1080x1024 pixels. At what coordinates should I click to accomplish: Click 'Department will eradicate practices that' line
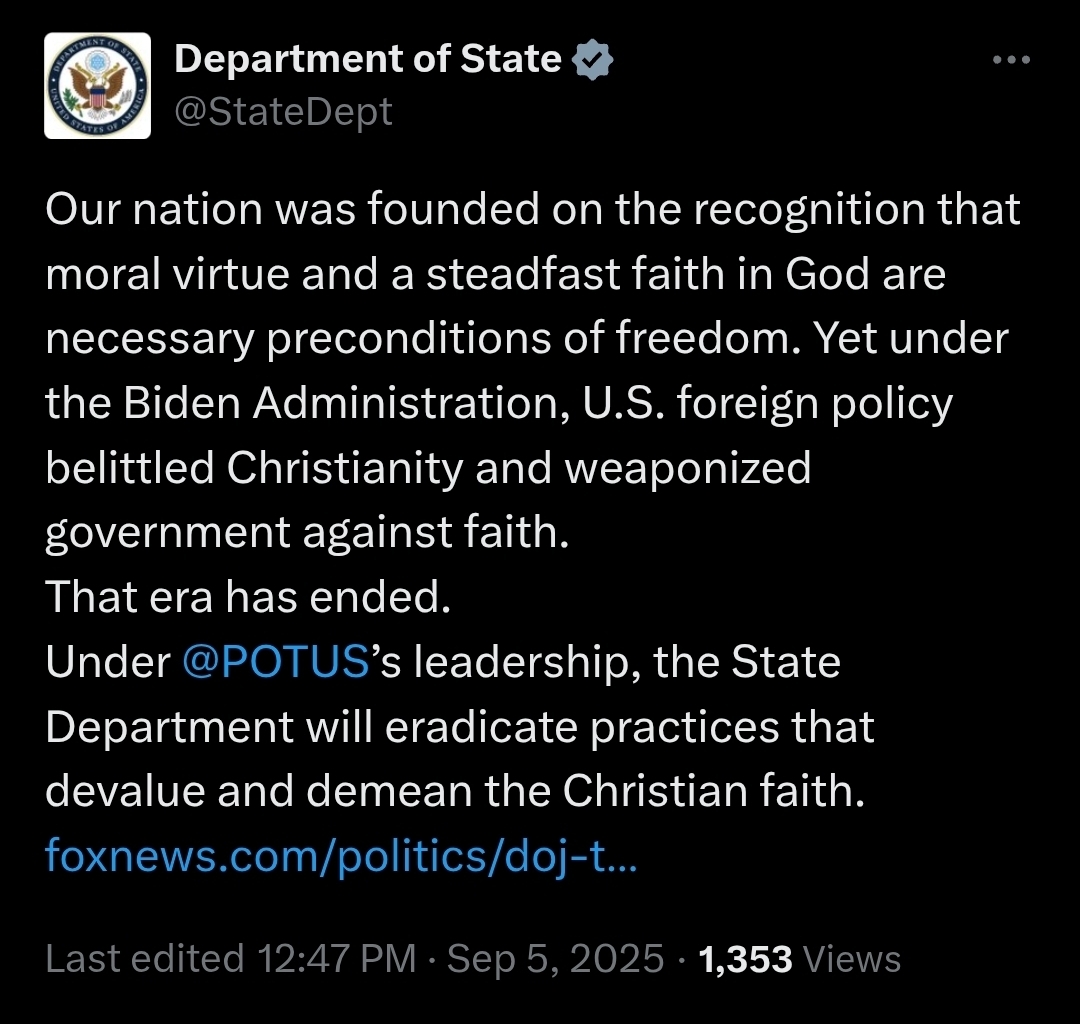point(460,727)
